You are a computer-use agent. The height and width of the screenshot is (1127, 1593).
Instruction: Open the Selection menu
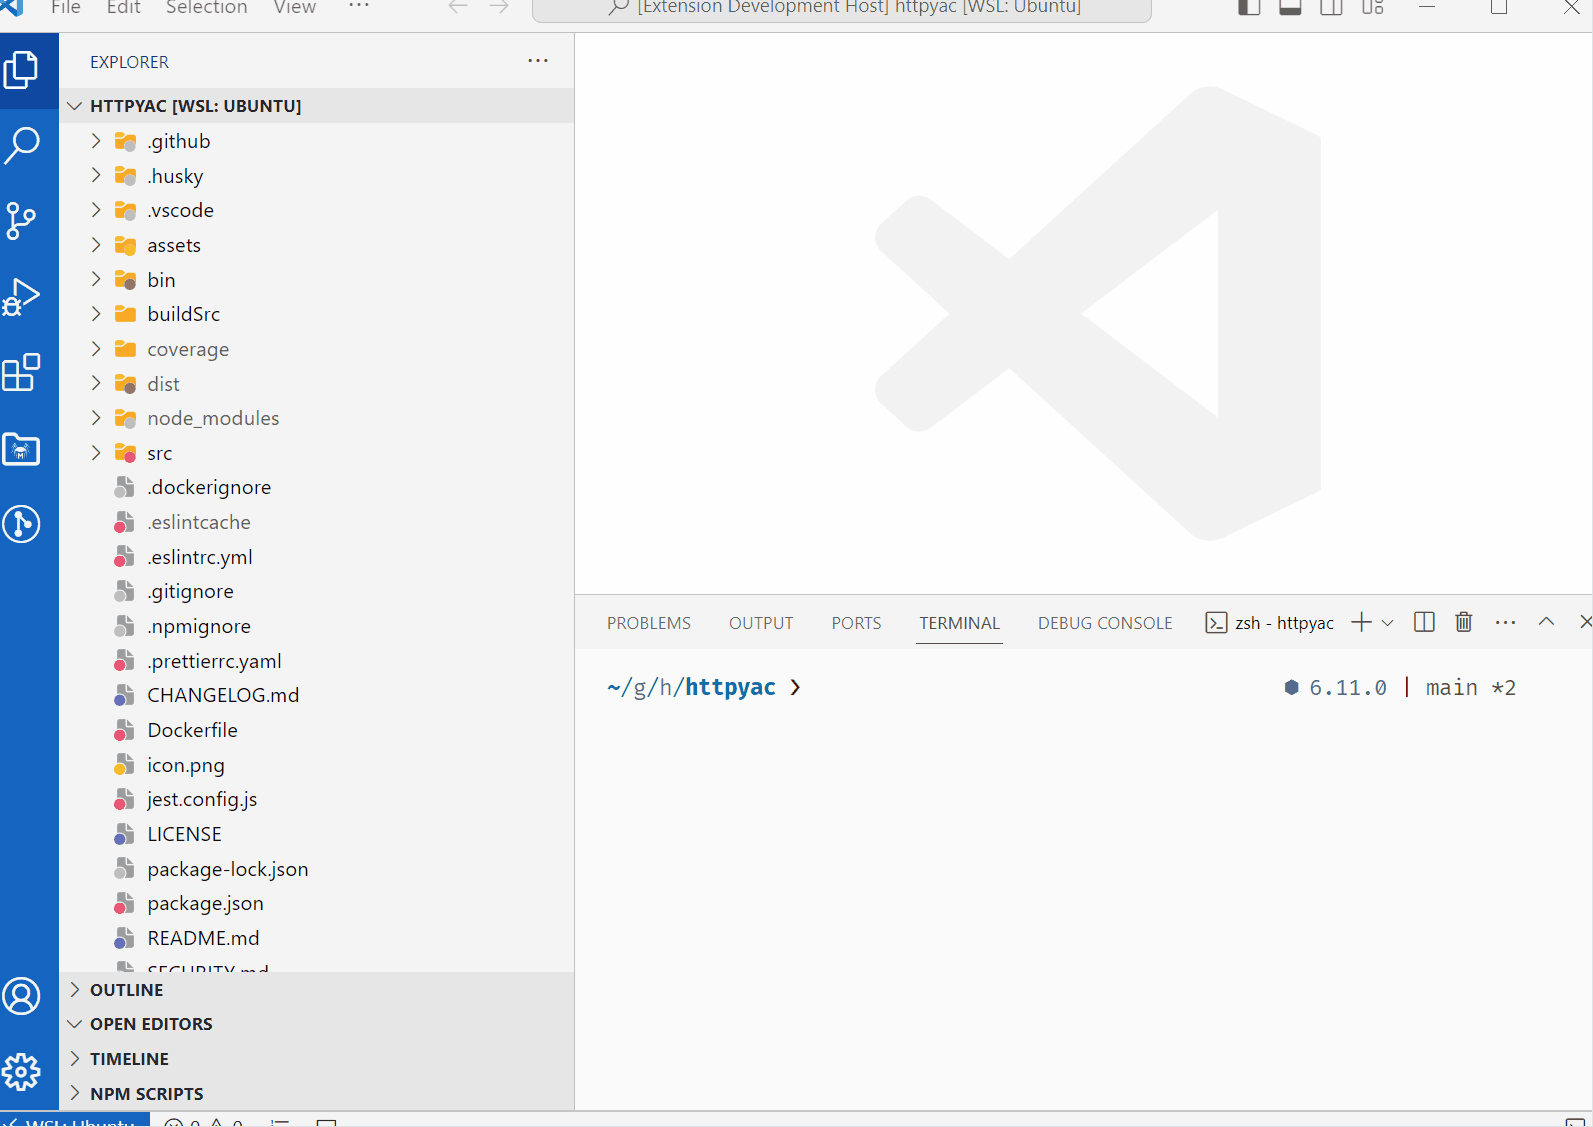(x=206, y=7)
